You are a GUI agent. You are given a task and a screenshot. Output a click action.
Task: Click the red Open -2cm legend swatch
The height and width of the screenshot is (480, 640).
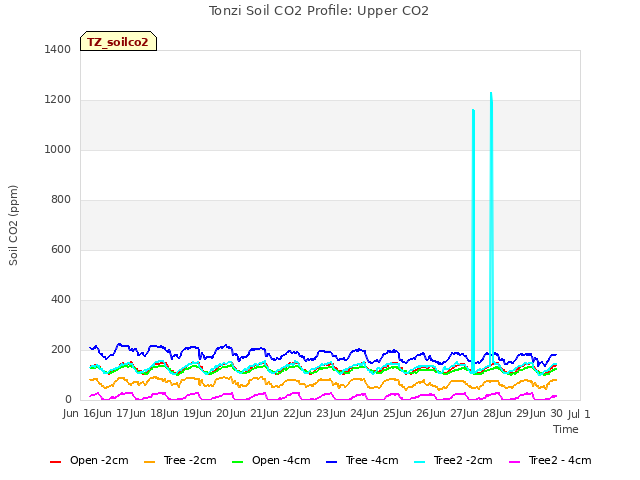(55, 462)
